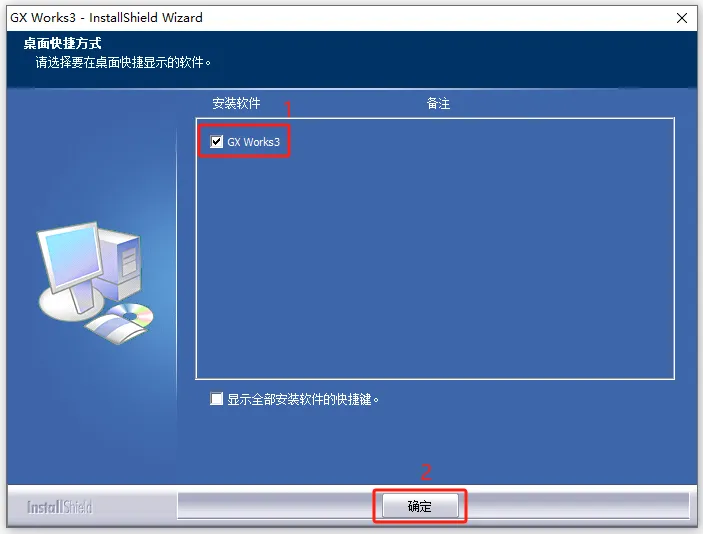Click the InstallShield logo
The image size is (703, 534).
click(x=59, y=507)
